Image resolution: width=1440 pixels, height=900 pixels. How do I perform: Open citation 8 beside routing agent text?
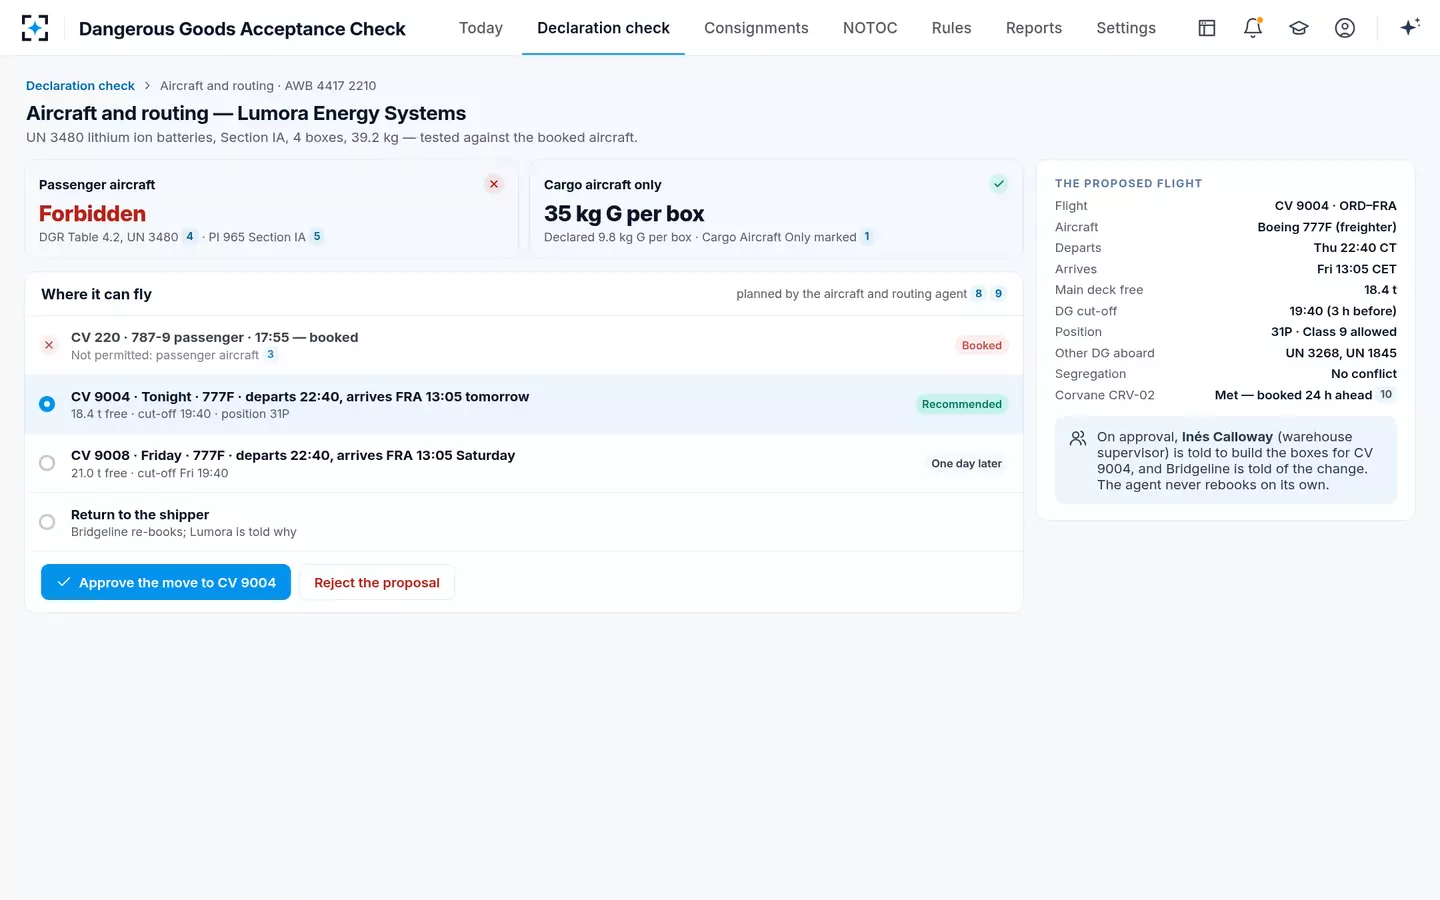(x=978, y=294)
